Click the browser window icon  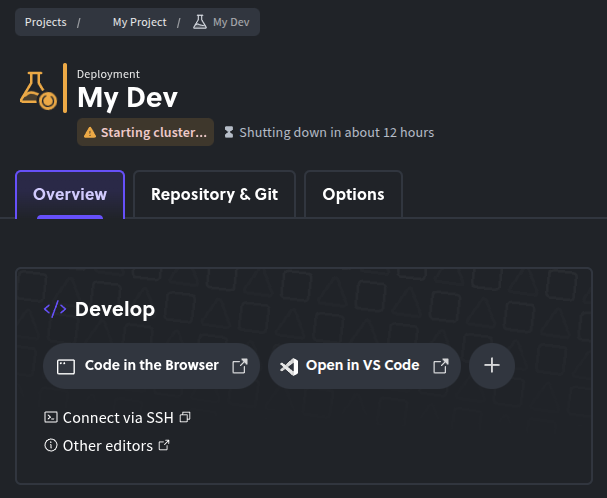(x=66, y=366)
